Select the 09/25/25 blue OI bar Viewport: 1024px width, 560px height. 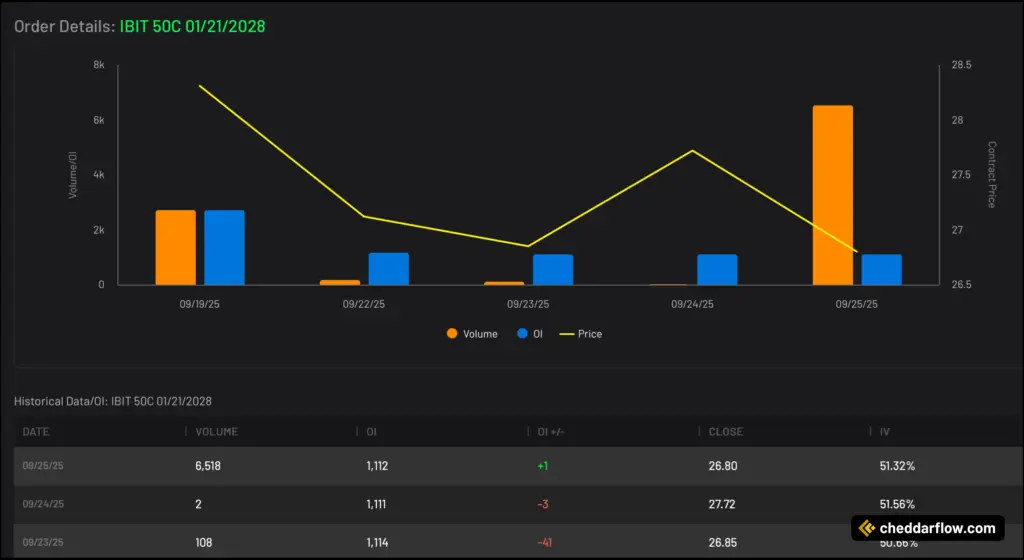882,270
